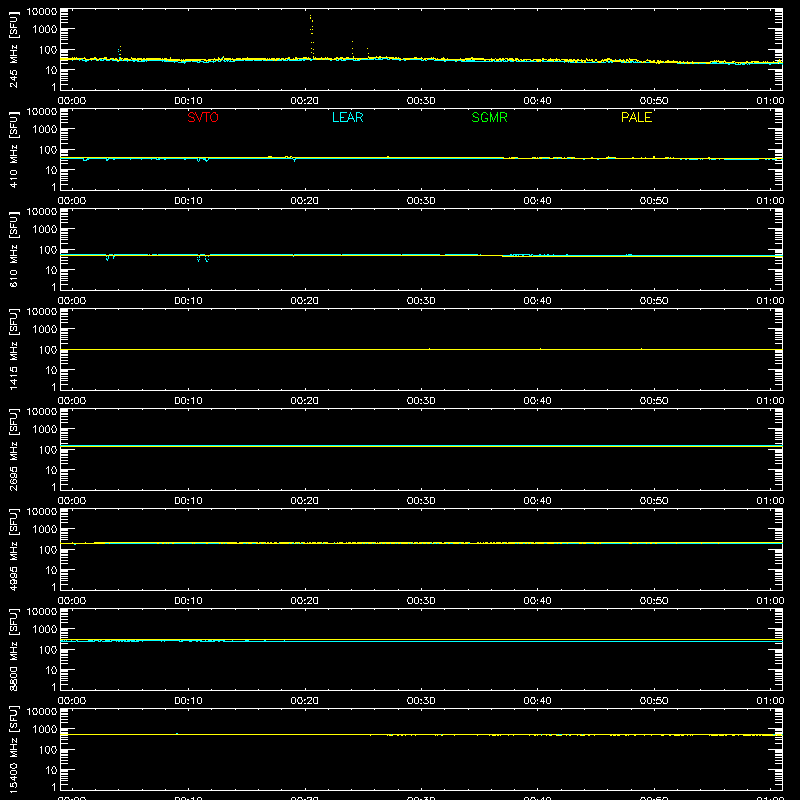
Task: Click 00:30 tick label under the 245 MHz panel
Action: tap(421, 101)
